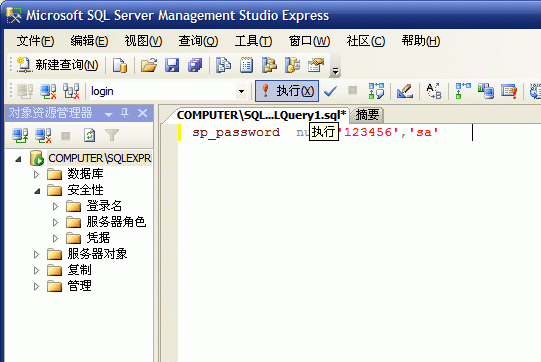The width and height of the screenshot is (541, 362).
Task: Open the 帮助(H) menu
Action: coord(421,41)
